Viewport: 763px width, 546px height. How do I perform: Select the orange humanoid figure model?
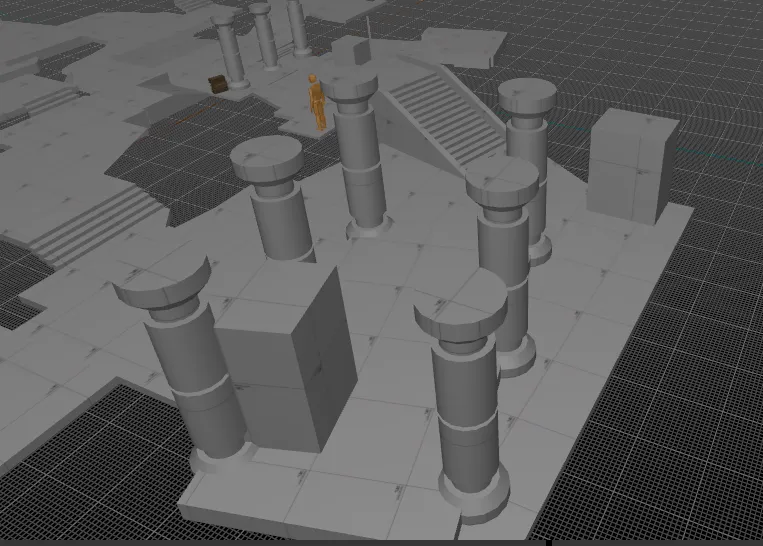pos(316,103)
